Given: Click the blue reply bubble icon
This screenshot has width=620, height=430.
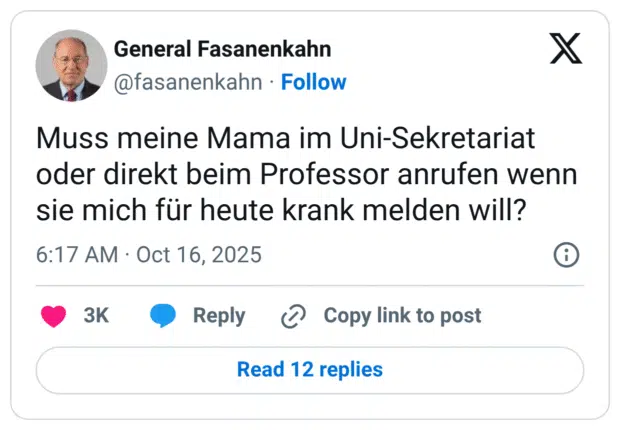Looking at the screenshot, I should click(x=163, y=316).
